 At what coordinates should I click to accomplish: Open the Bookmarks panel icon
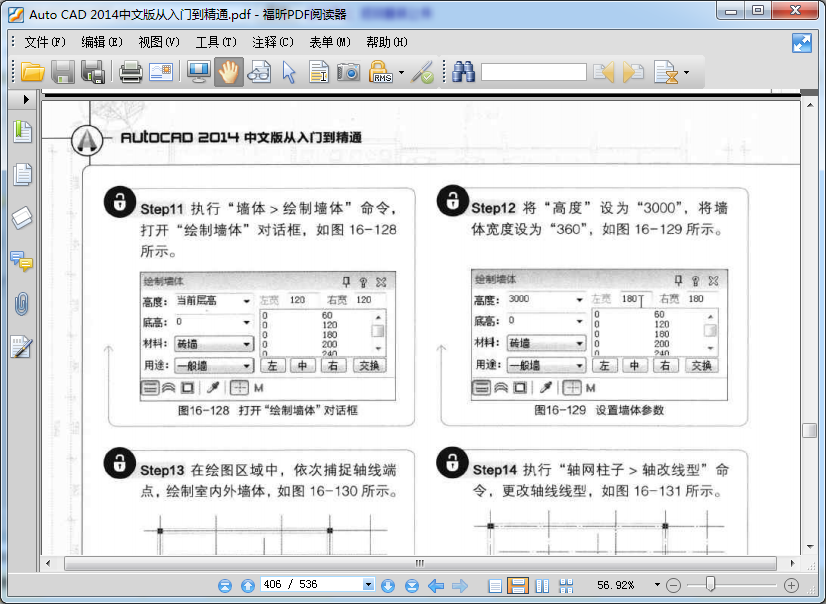(22, 132)
